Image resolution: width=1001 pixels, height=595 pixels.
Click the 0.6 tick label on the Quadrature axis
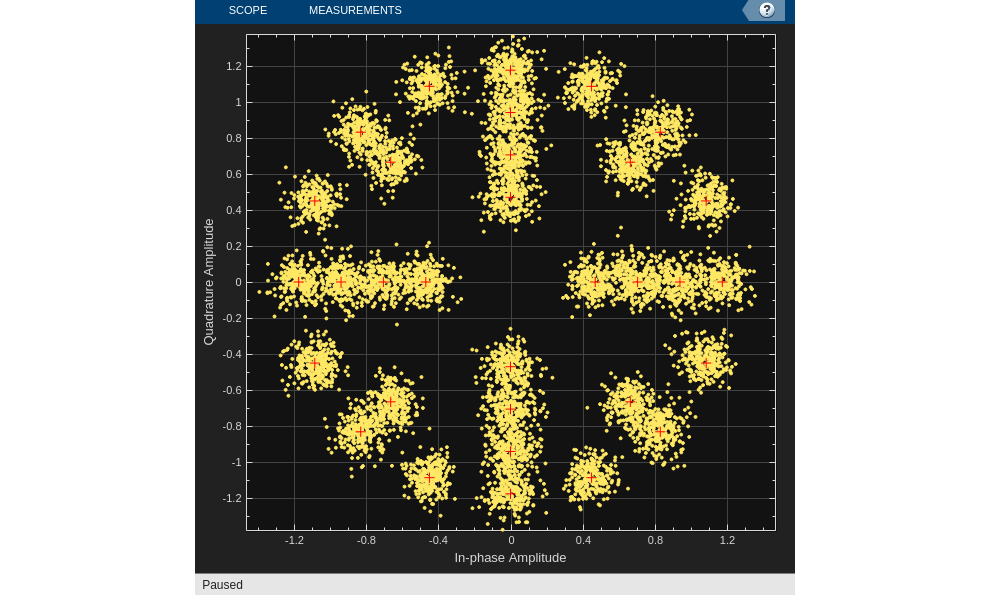pyautogui.click(x=233, y=174)
